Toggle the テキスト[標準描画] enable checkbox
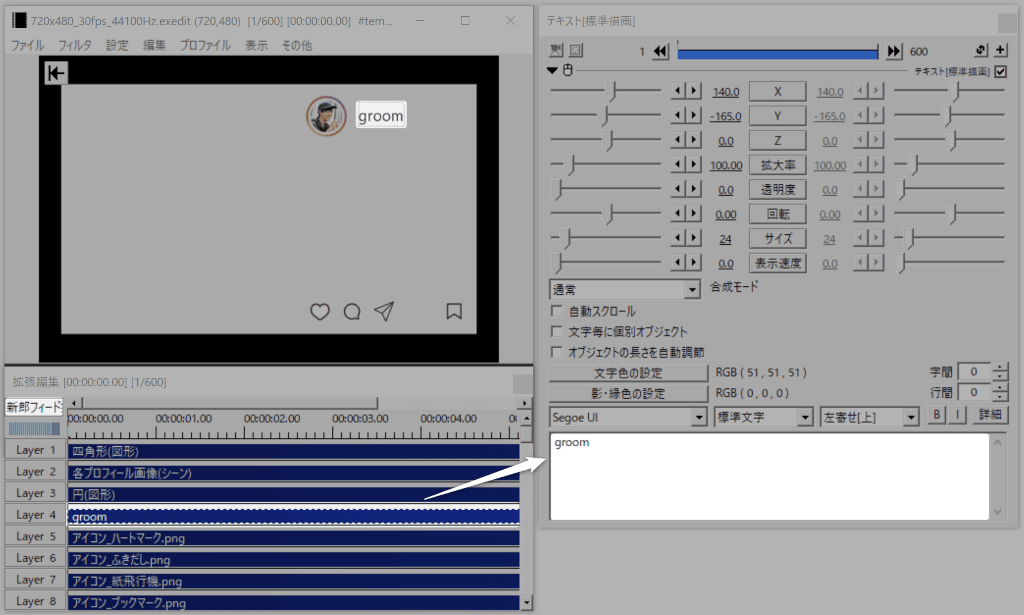 pos(1000,71)
